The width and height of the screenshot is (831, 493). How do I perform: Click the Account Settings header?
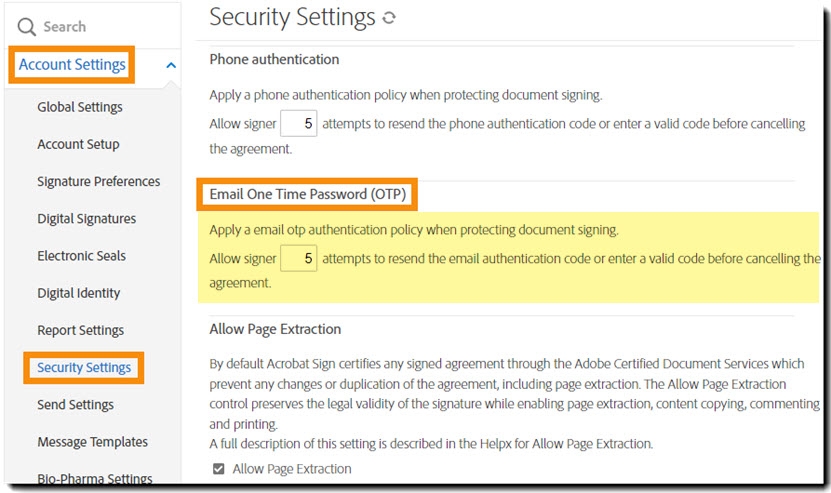click(73, 65)
